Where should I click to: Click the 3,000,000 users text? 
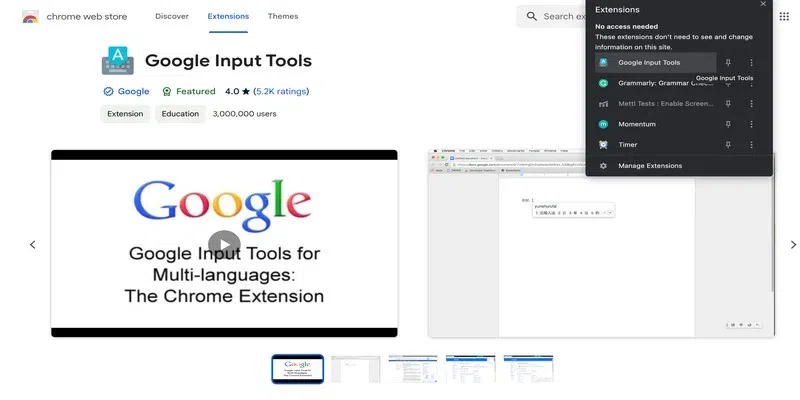pos(244,114)
